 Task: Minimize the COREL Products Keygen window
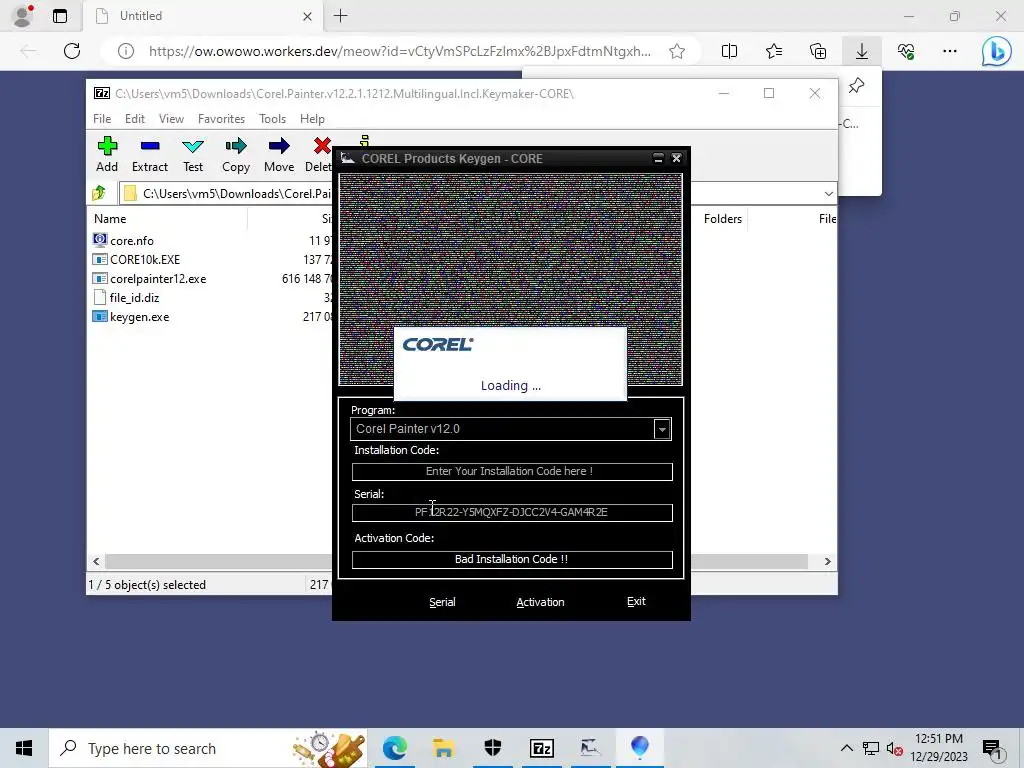(x=658, y=158)
